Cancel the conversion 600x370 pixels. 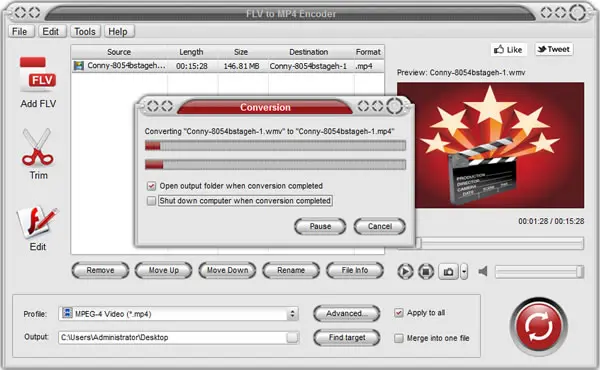tap(380, 227)
